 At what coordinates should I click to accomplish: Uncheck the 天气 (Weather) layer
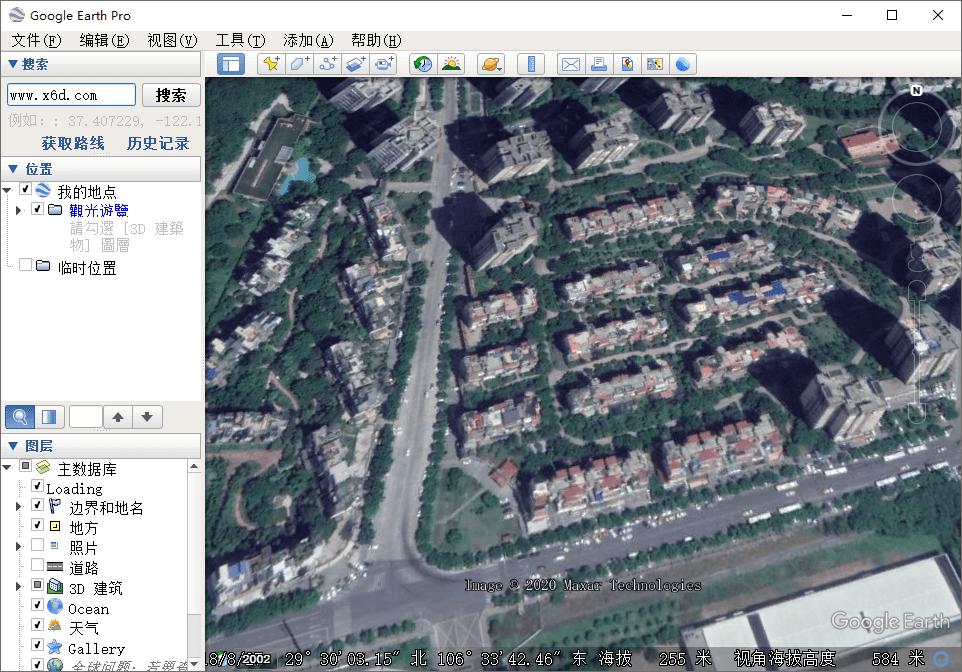click(x=38, y=627)
